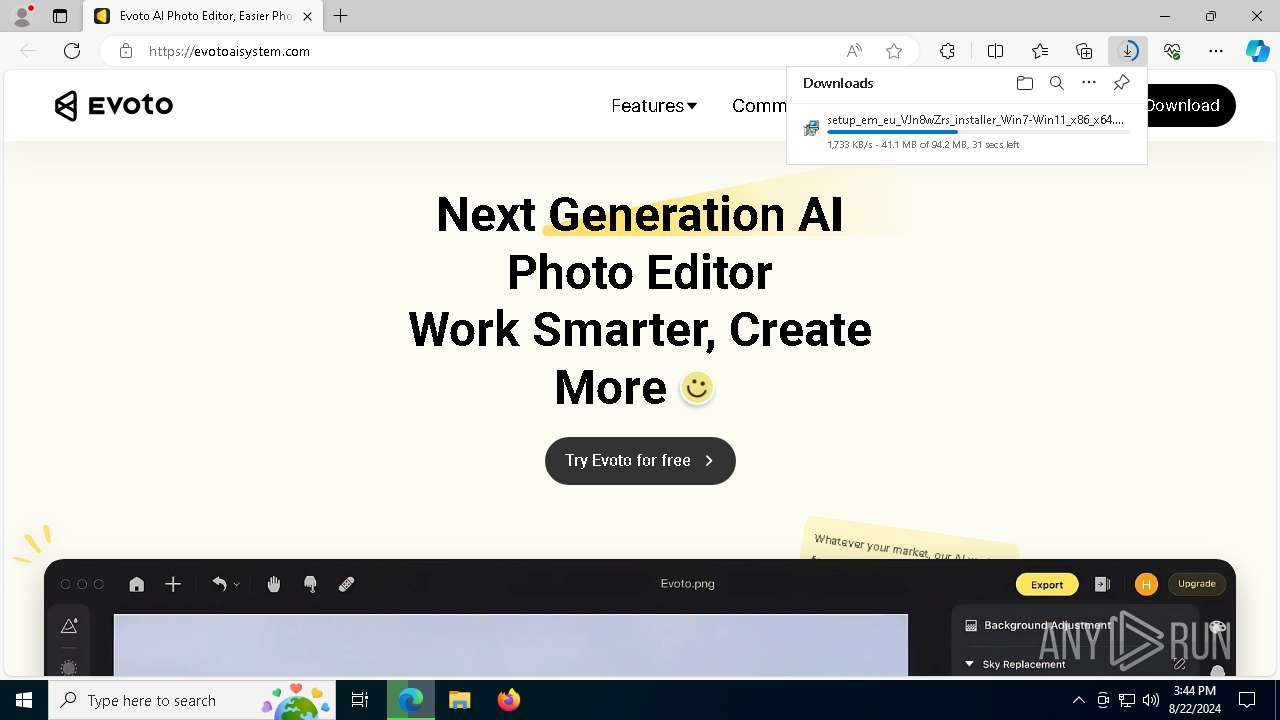Add this page to favorites
1280x720 pixels.
[894, 51]
